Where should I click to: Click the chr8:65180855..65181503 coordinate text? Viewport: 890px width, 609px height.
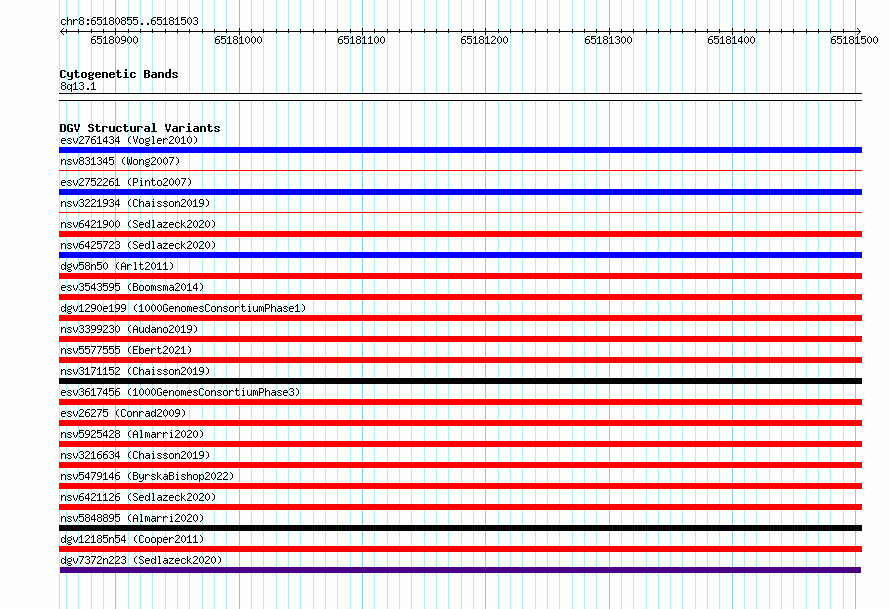129,22
